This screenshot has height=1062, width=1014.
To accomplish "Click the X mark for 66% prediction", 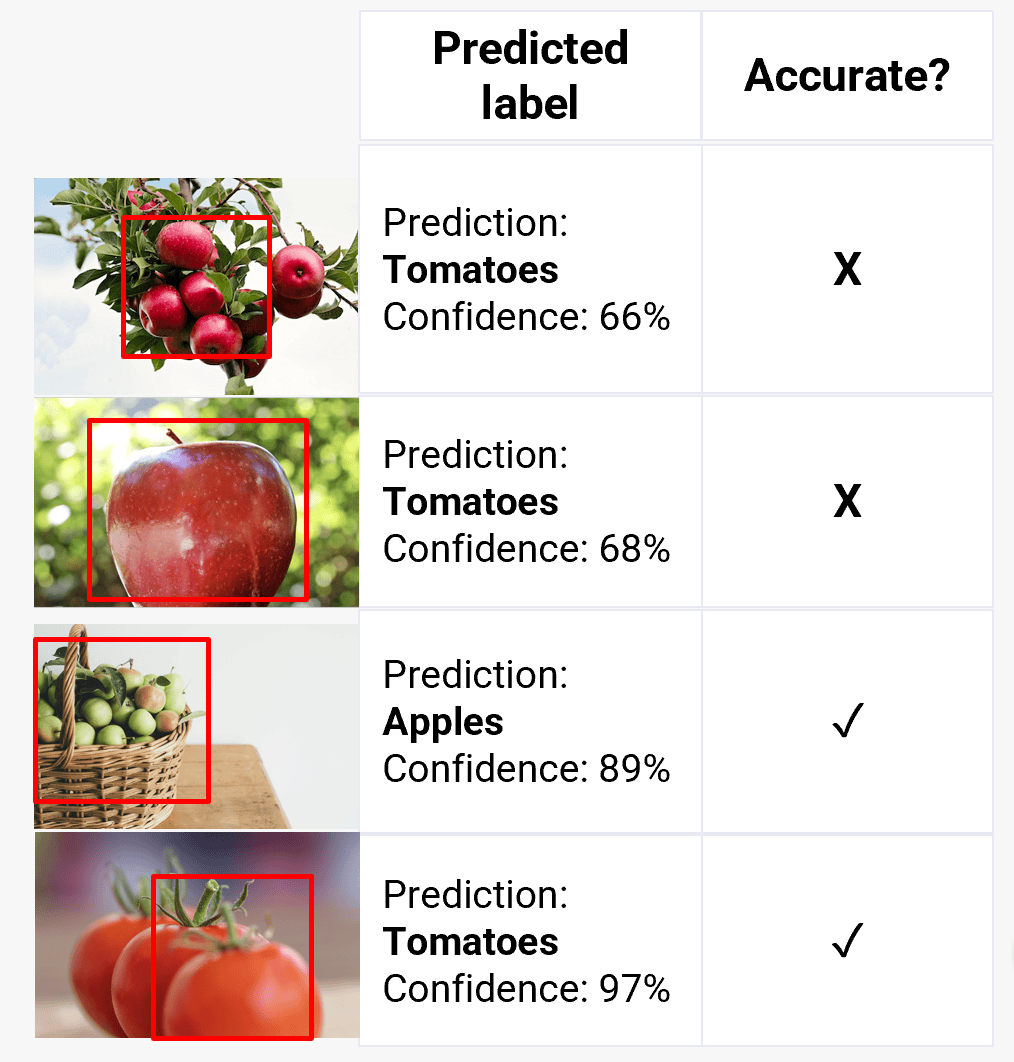I will pyautogui.click(x=847, y=270).
